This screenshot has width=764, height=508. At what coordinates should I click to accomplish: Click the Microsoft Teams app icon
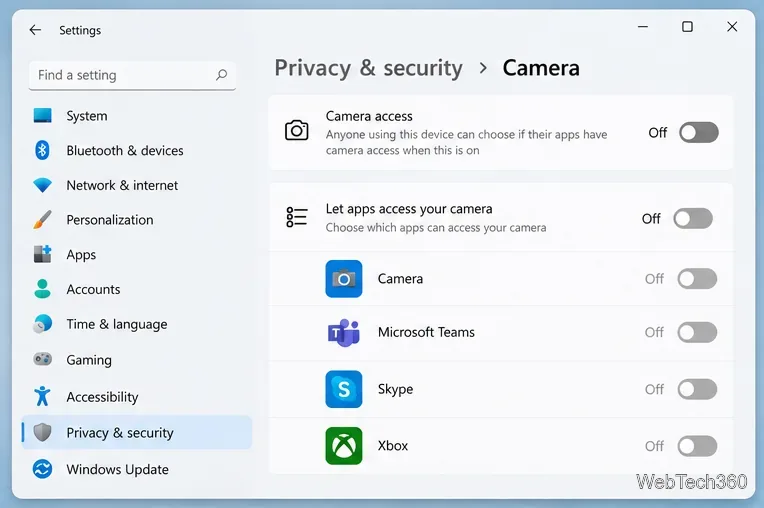click(344, 333)
